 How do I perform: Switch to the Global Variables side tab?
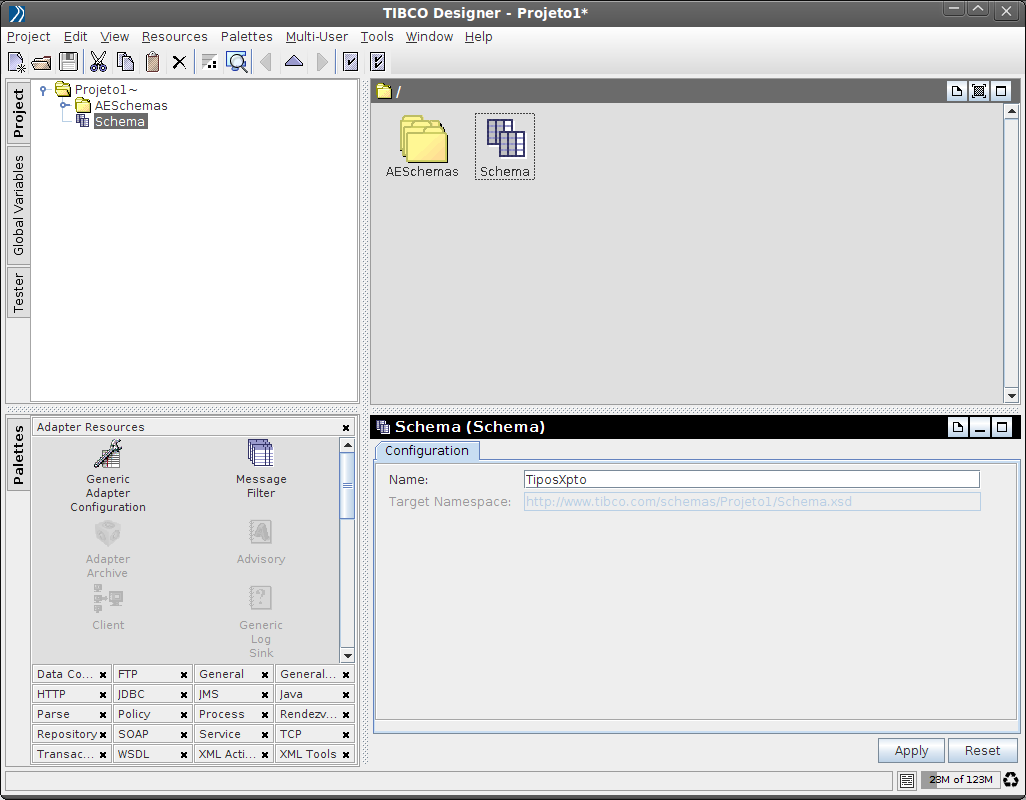pyautogui.click(x=18, y=205)
